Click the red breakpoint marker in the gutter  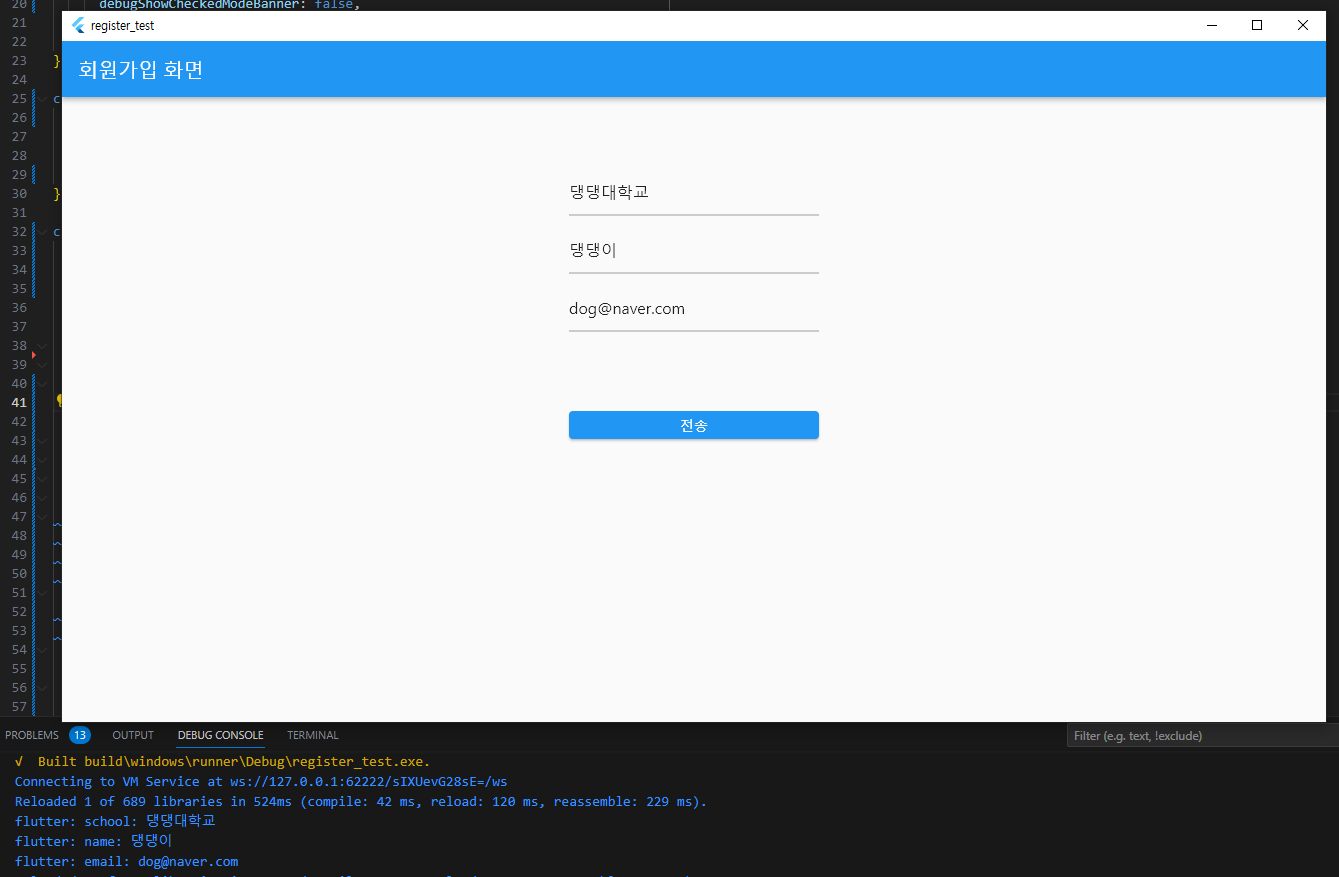(33, 355)
